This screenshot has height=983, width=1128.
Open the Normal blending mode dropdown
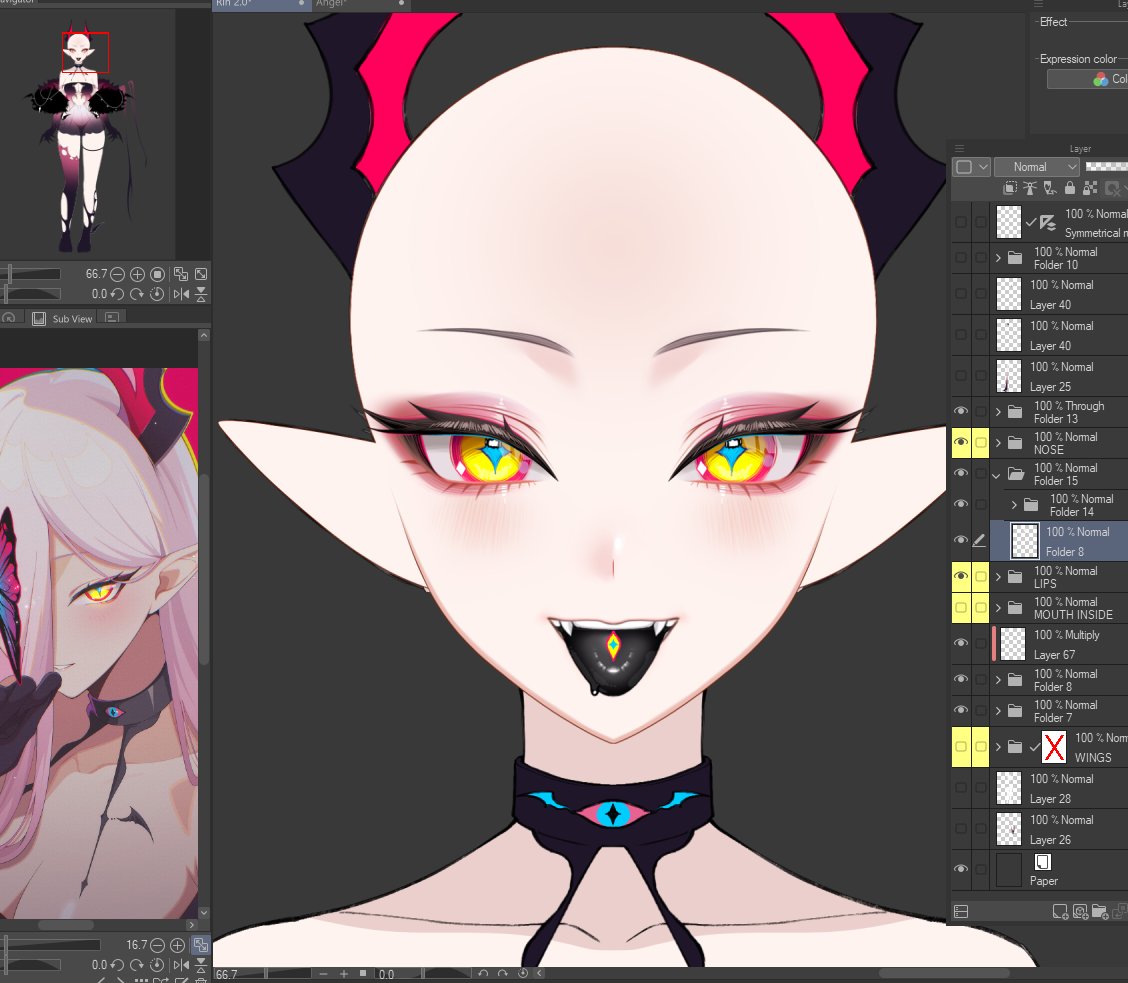coord(1037,167)
